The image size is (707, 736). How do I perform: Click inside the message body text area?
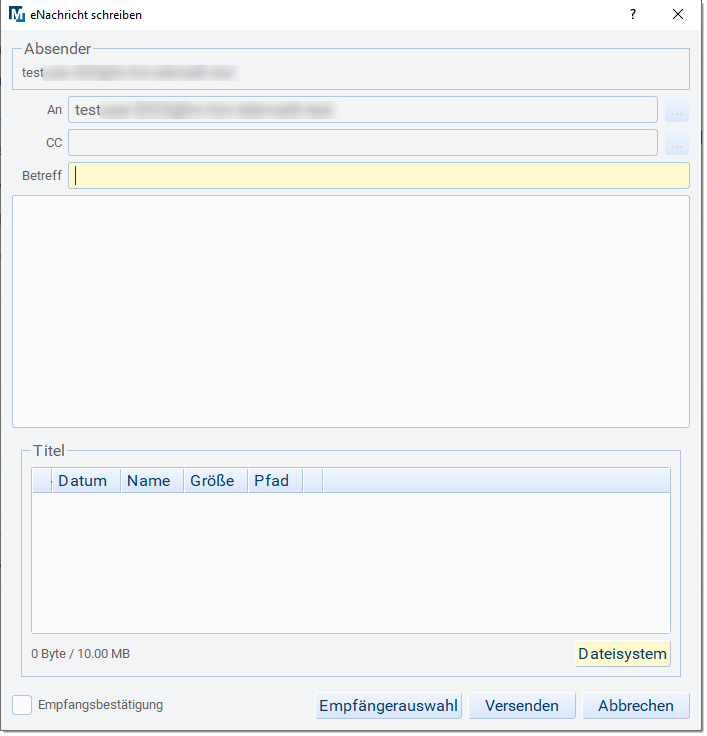click(350, 311)
